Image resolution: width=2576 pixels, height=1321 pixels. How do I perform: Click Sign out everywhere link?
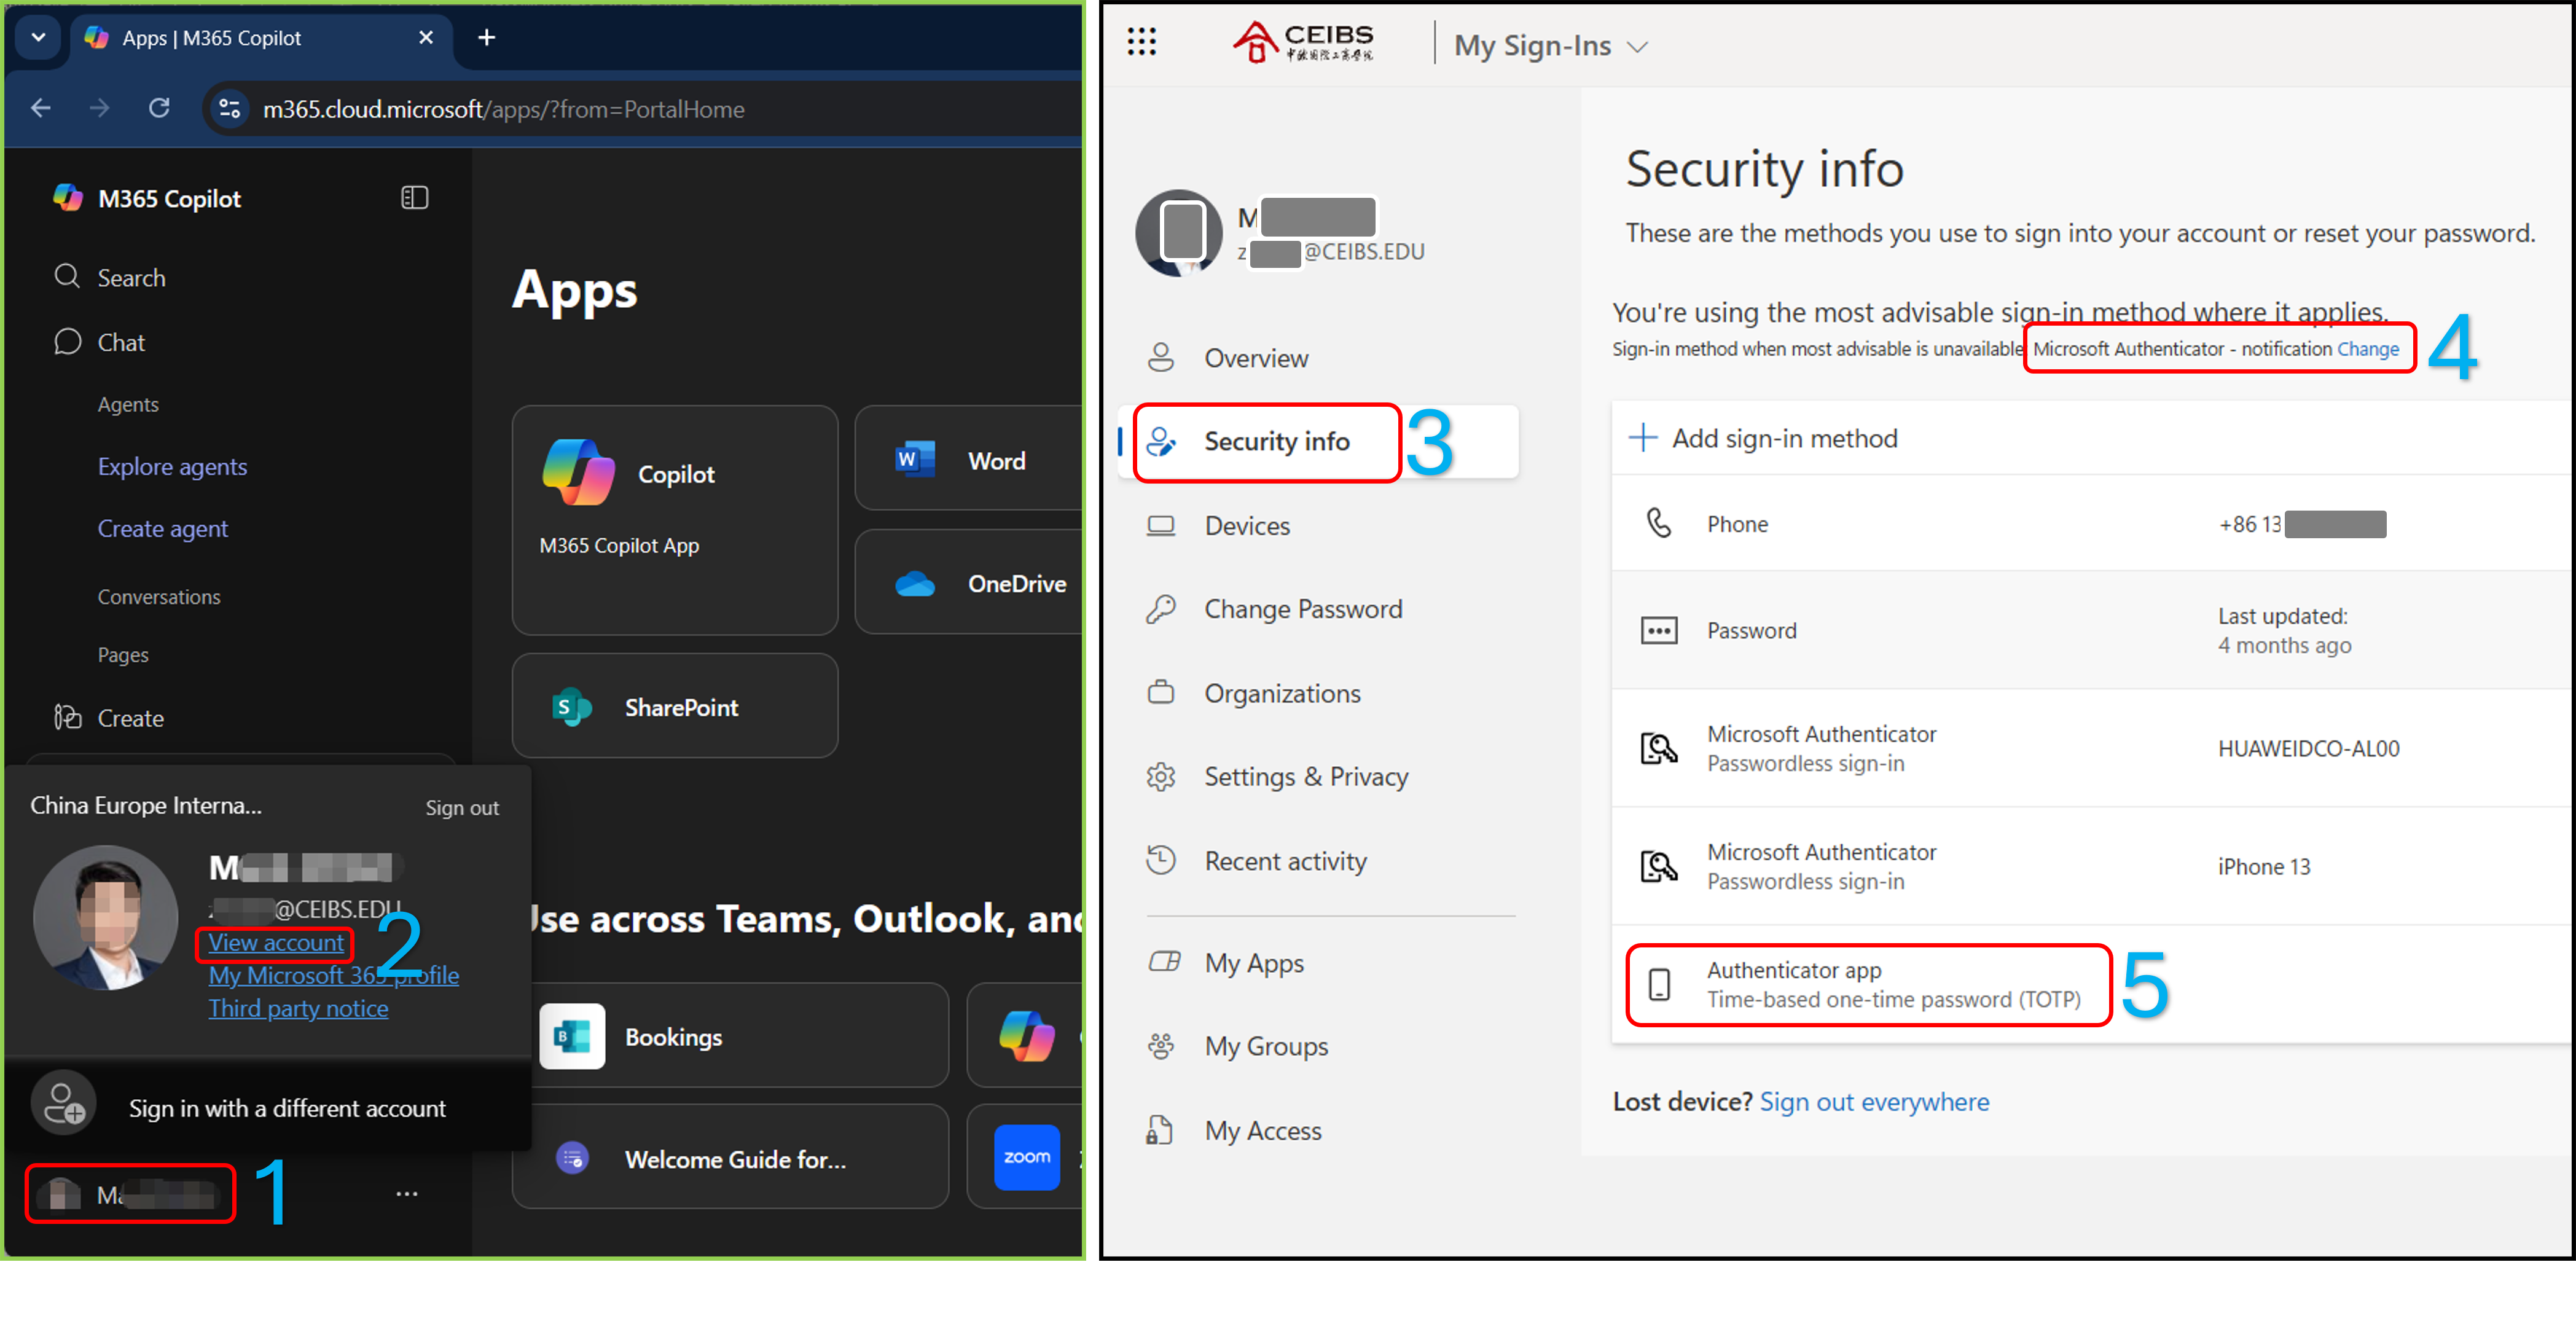pos(1874,1102)
